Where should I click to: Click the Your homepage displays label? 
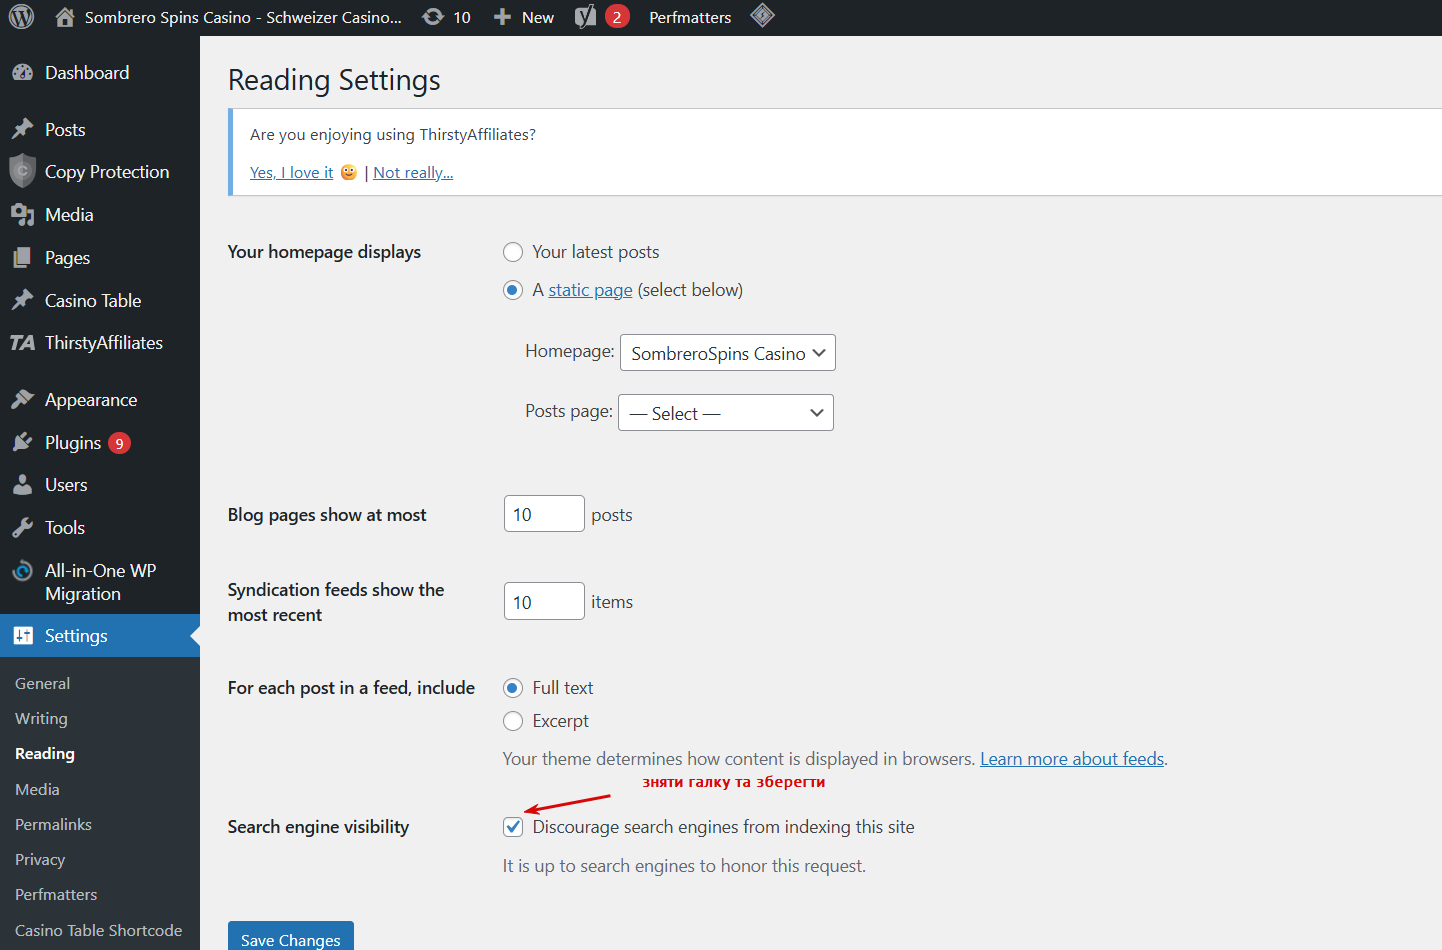pos(324,252)
